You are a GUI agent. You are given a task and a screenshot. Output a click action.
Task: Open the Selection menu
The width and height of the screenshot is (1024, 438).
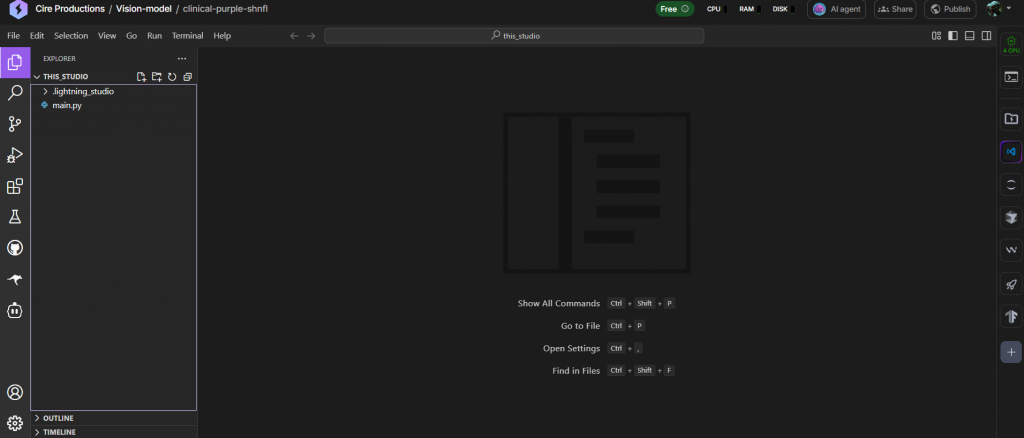click(71, 35)
